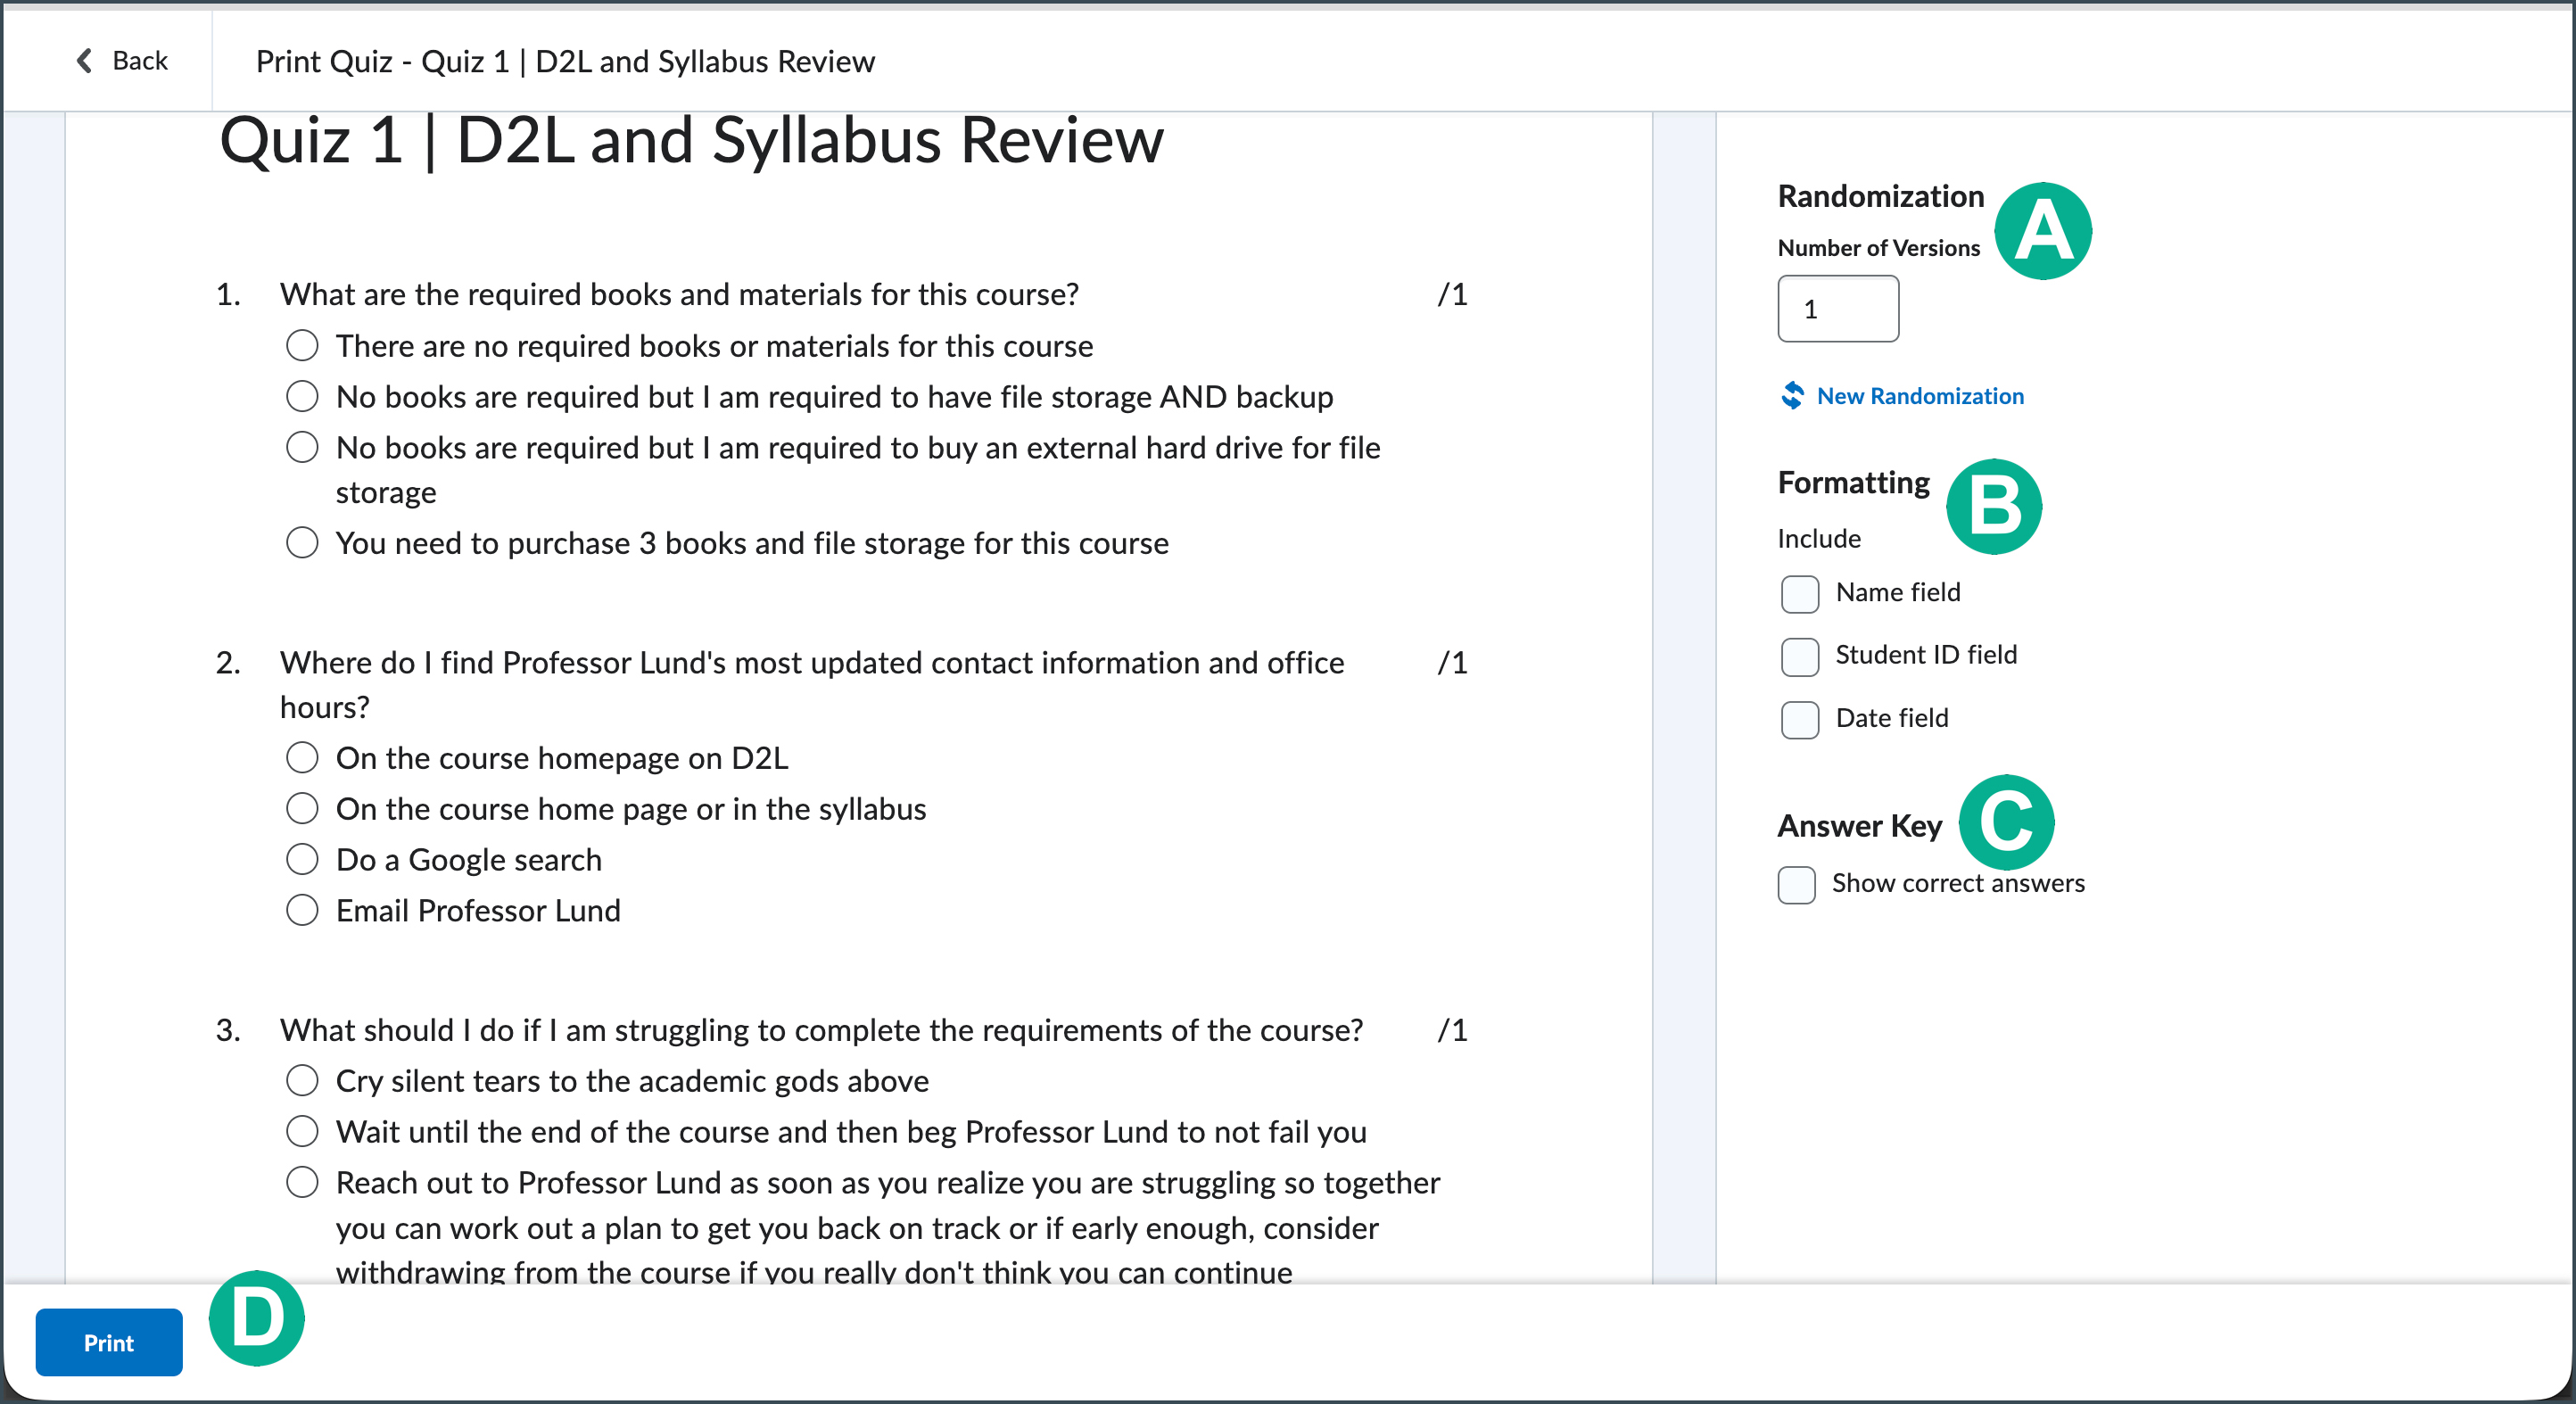Pick 'Email Professor Lund' radio button
The height and width of the screenshot is (1404, 2576).
[302, 910]
